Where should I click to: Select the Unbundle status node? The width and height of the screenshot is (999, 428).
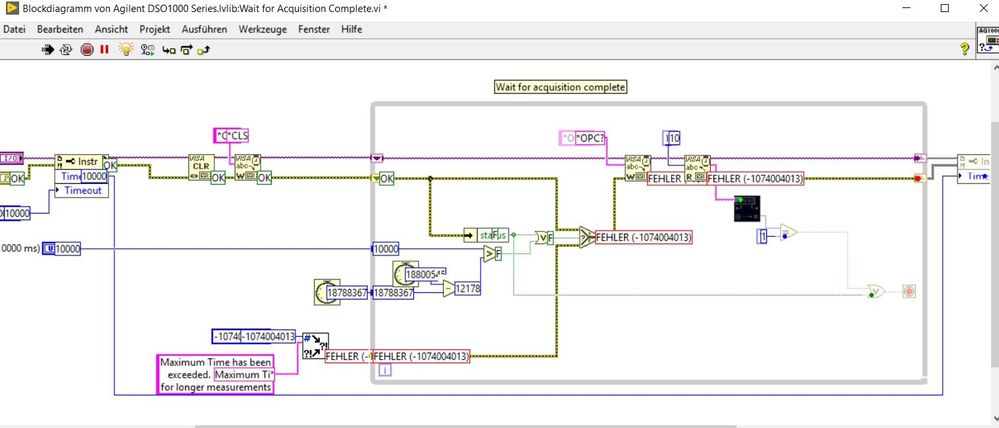coord(485,235)
